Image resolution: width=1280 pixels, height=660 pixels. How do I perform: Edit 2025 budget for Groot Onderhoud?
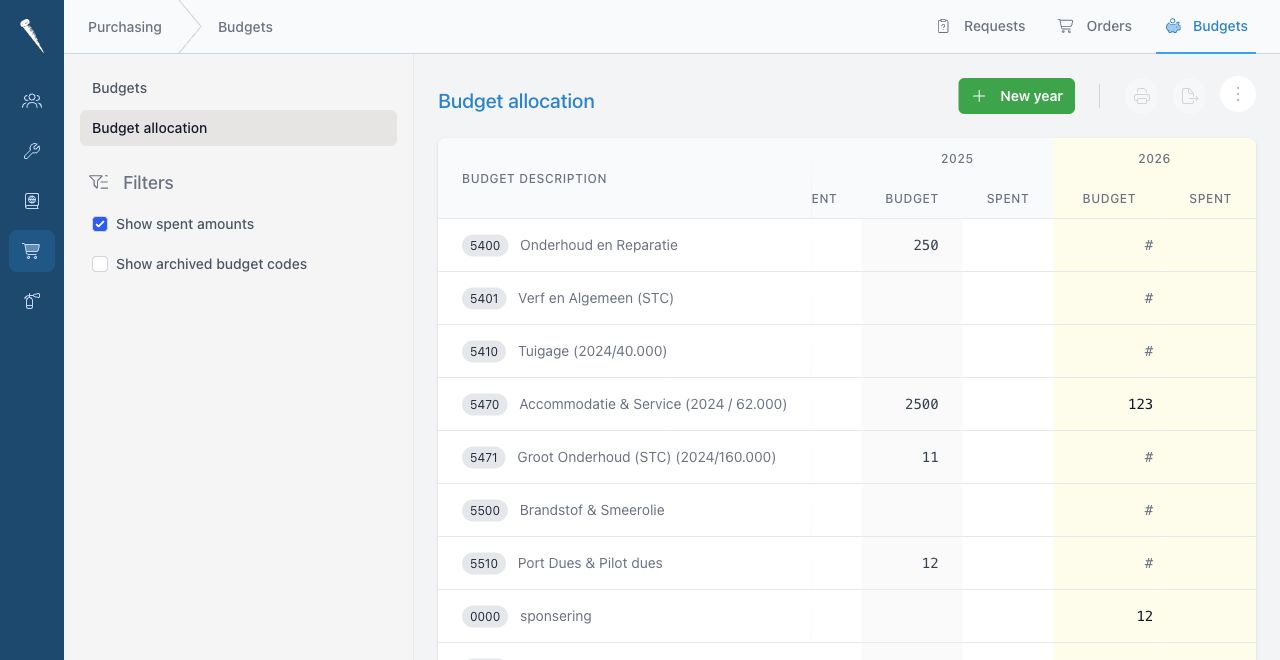click(912, 457)
